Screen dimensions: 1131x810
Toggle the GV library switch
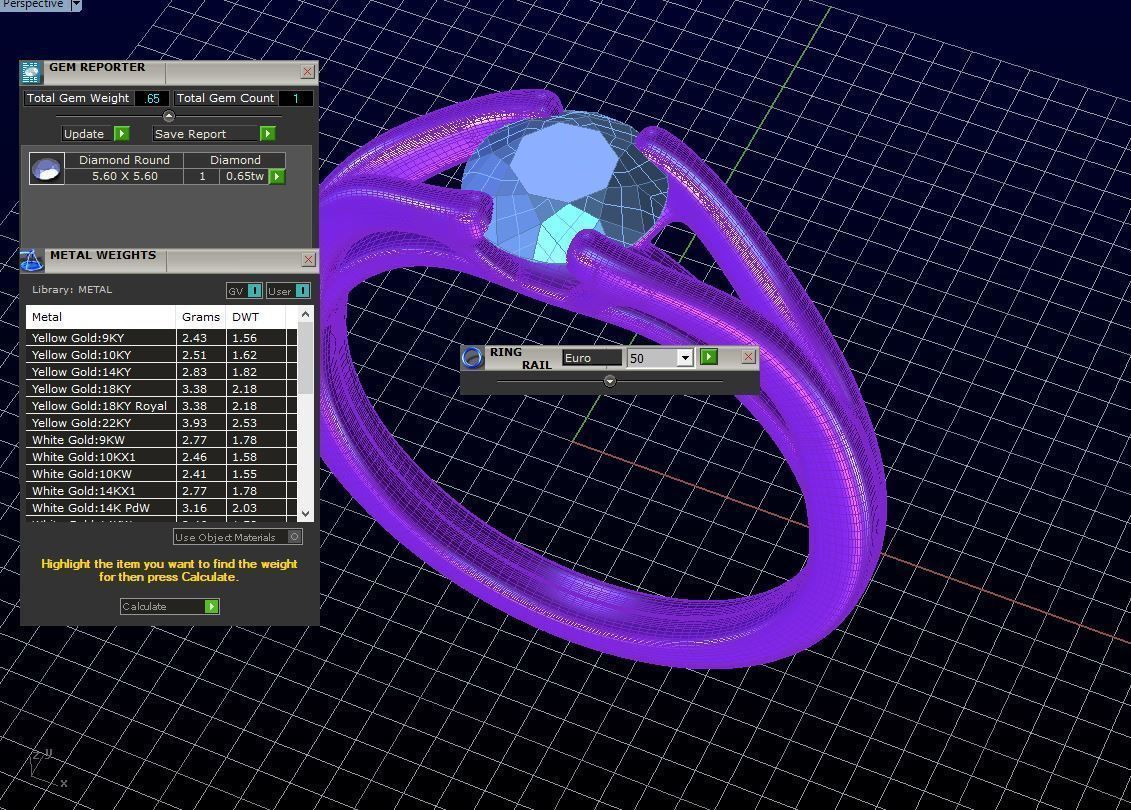click(x=255, y=291)
